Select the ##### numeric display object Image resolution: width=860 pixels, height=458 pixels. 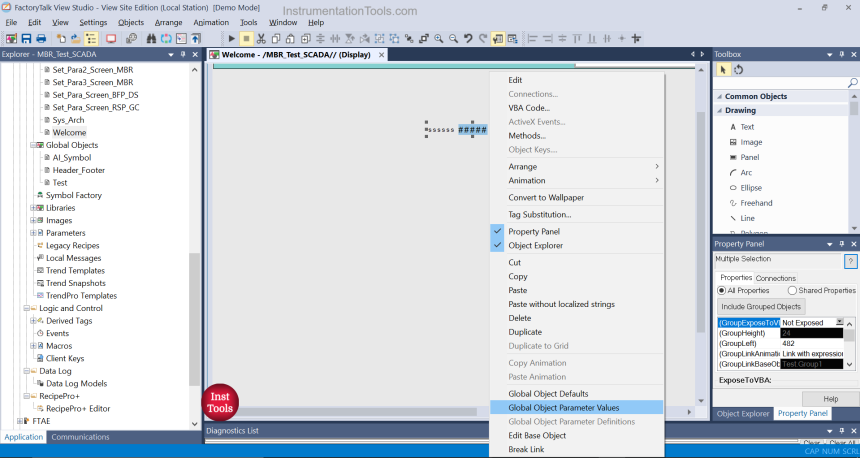coord(472,130)
